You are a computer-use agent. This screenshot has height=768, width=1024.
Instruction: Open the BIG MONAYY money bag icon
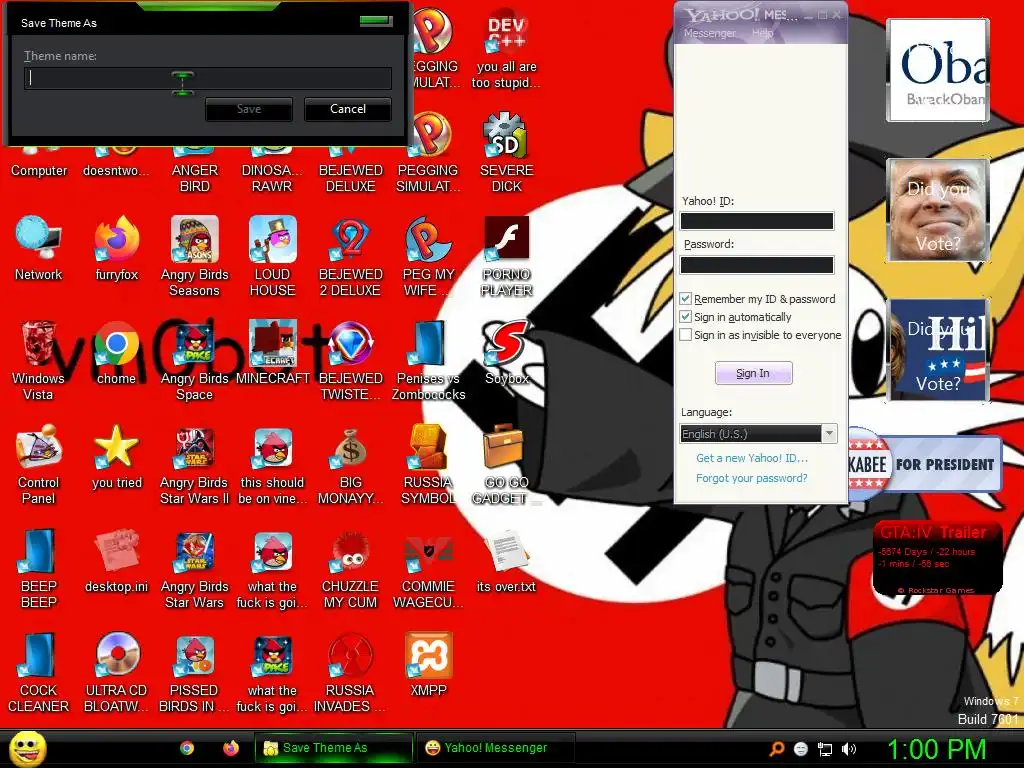(350, 464)
